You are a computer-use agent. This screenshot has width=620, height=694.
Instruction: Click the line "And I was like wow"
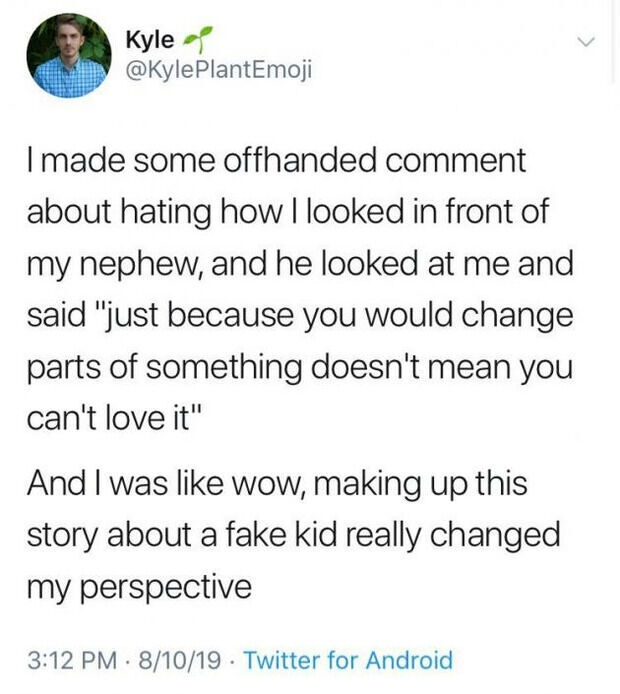(x=277, y=484)
